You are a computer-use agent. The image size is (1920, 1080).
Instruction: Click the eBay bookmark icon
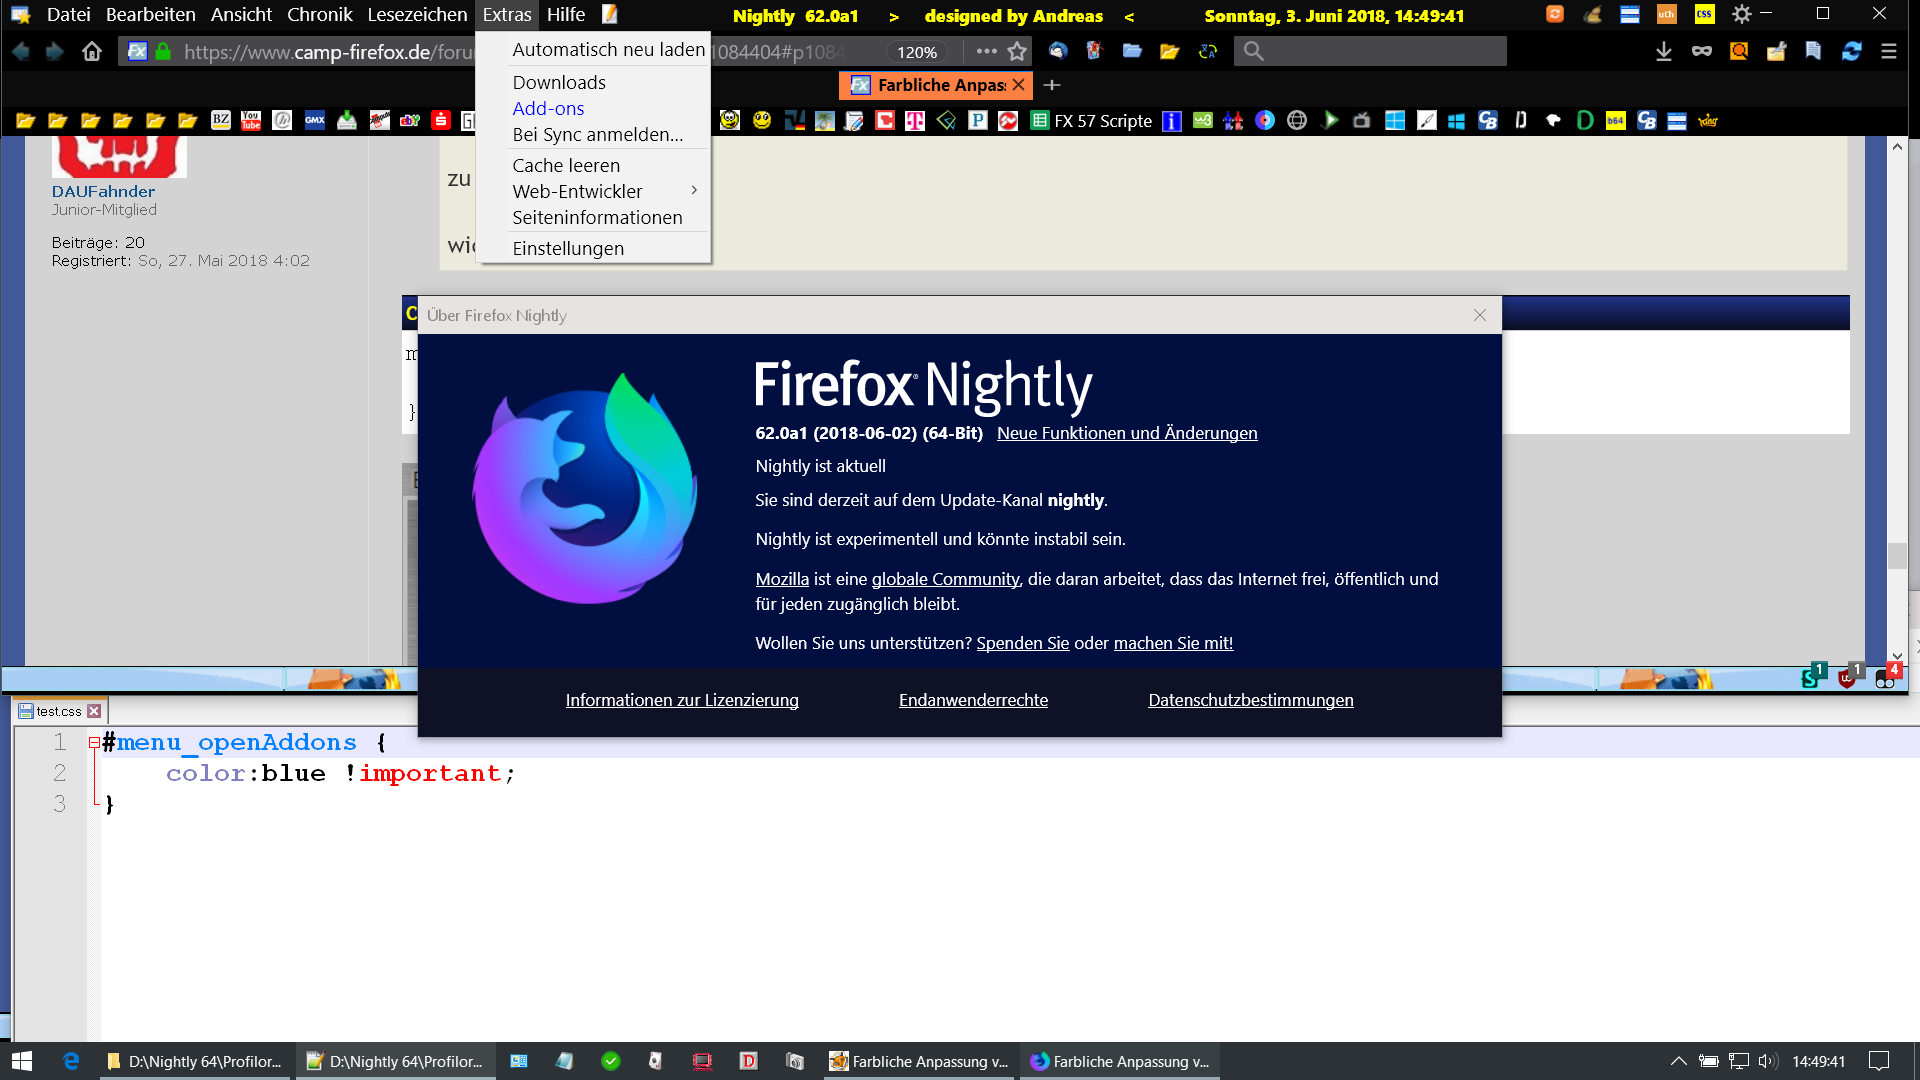point(410,121)
